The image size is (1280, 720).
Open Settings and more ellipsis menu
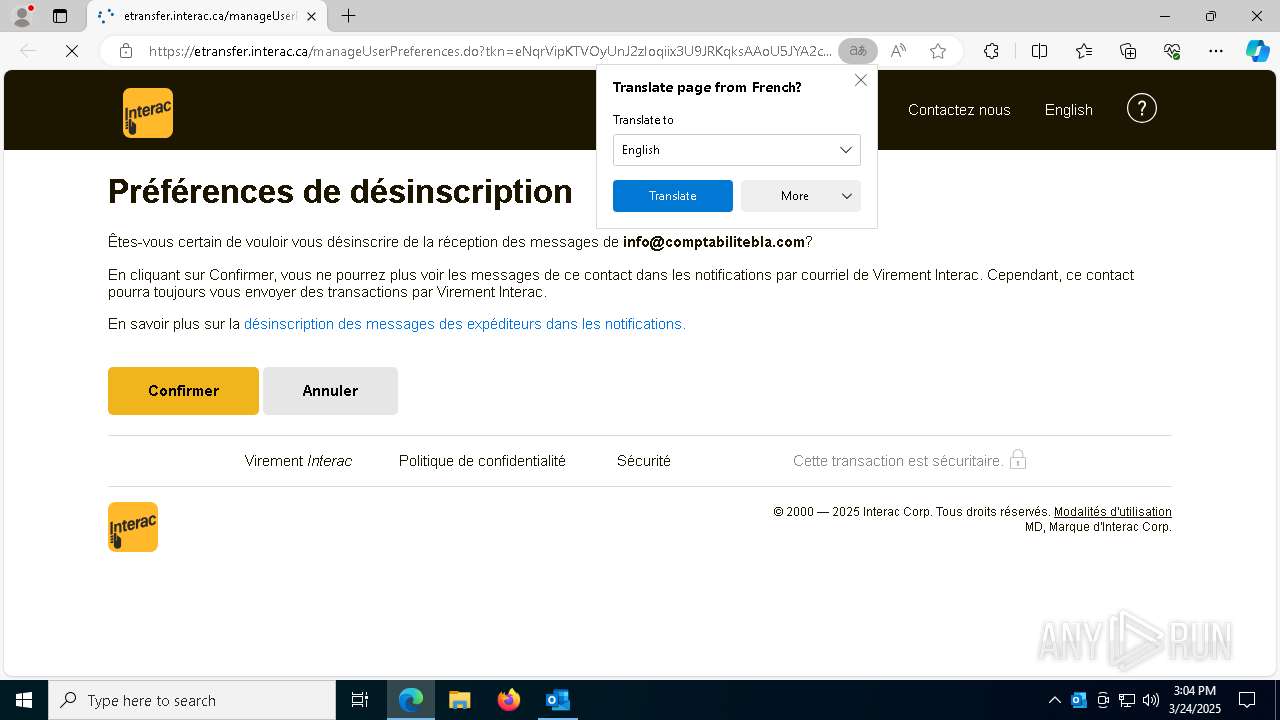(x=1216, y=51)
